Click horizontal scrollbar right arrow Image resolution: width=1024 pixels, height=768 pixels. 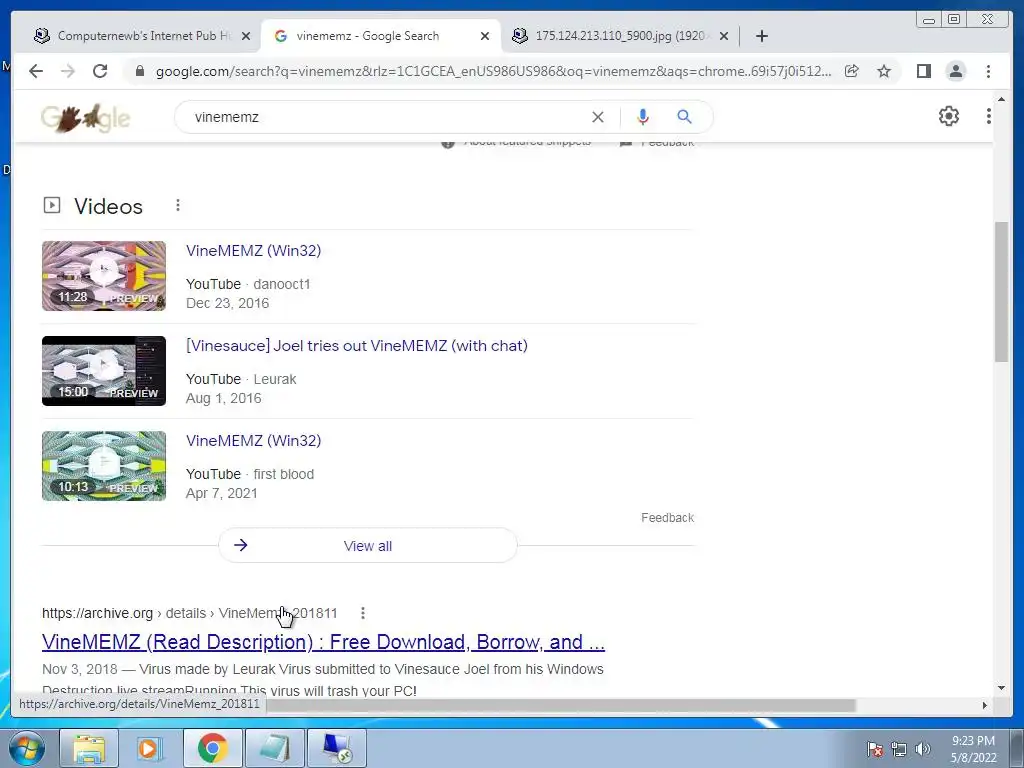pyautogui.click(x=985, y=705)
